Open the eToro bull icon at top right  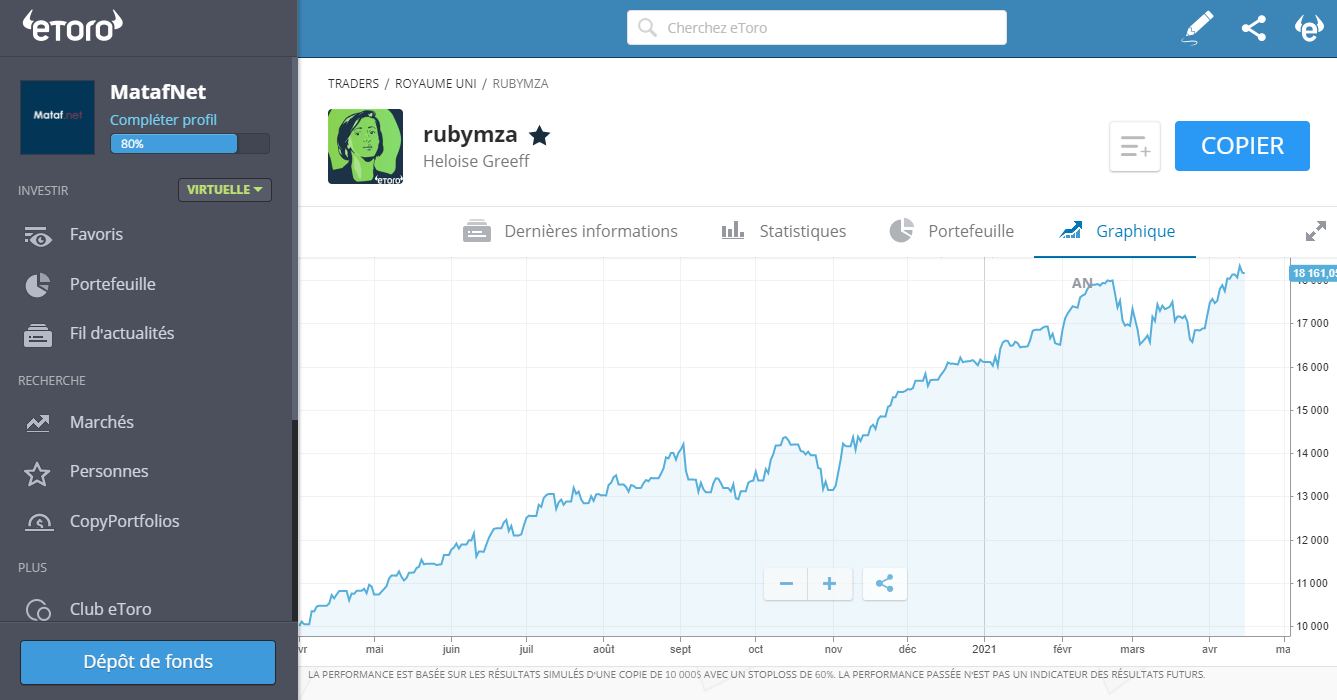(x=1309, y=28)
